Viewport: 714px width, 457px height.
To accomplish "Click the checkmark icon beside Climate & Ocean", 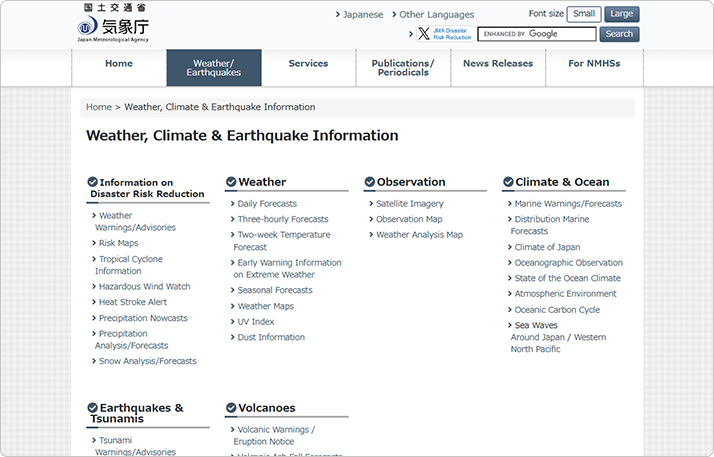I will tap(508, 182).
